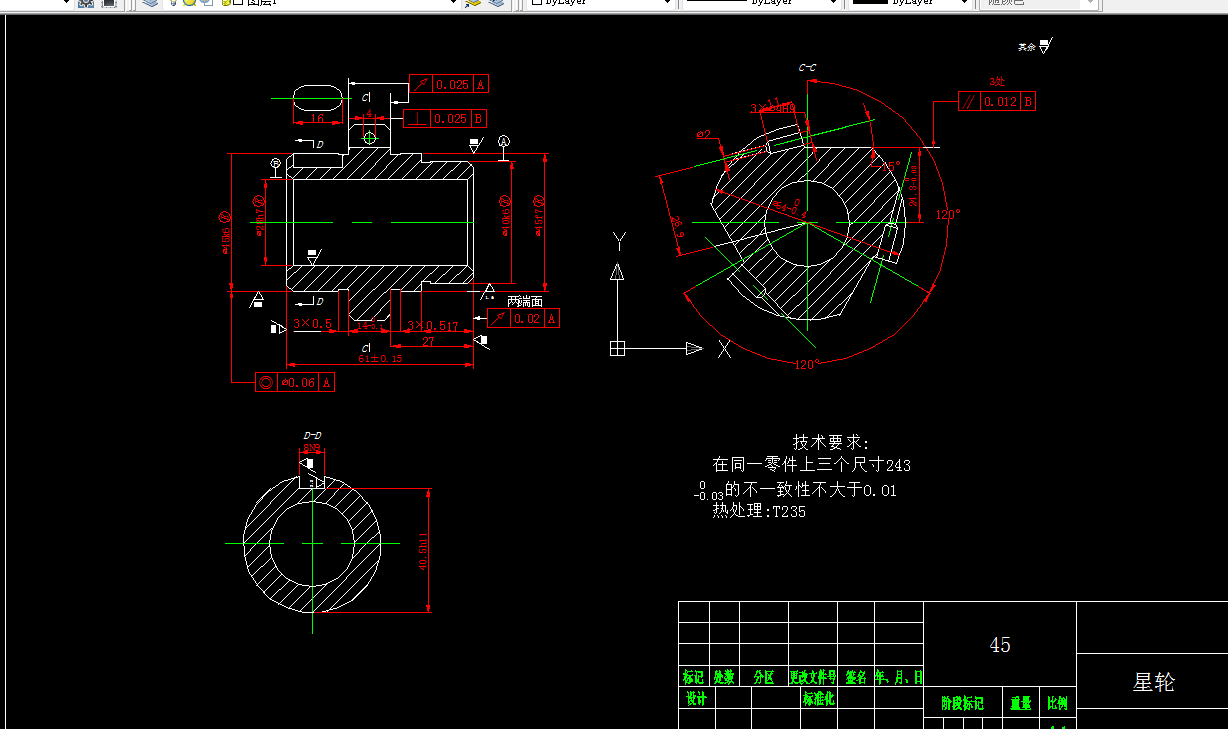Select the green-crosshair hole circle in the flange

pyautogui.click(x=370, y=136)
